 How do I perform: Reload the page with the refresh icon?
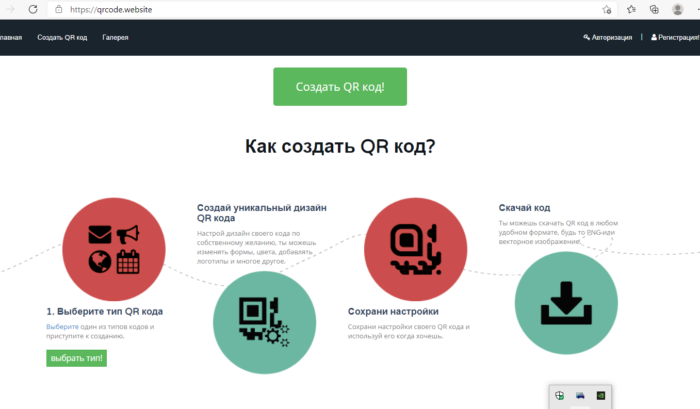pyautogui.click(x=33, y=9)
